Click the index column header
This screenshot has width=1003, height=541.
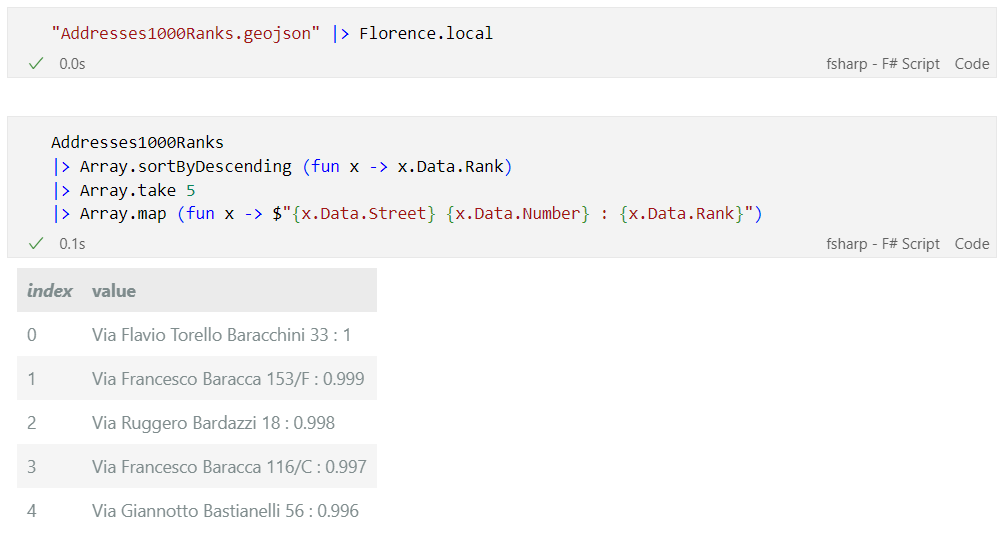[x=49, y=290]
